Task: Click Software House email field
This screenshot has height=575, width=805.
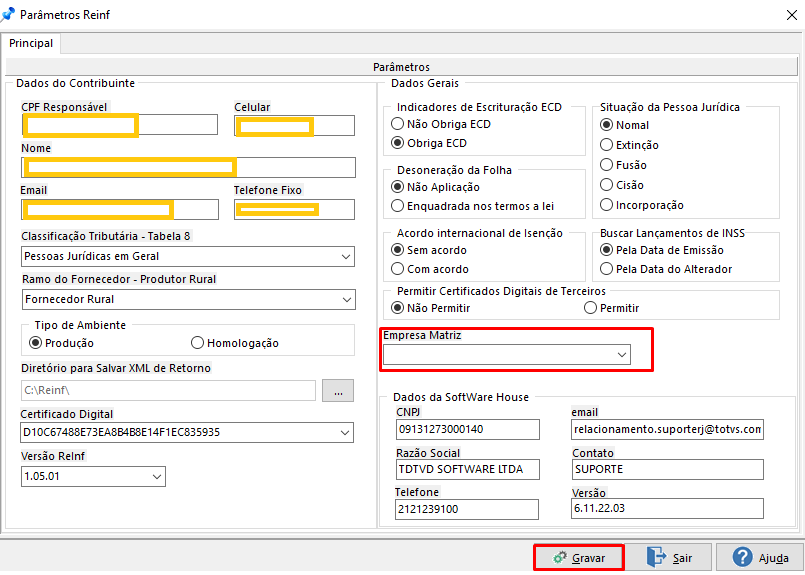Action: (x=667, y=429)
